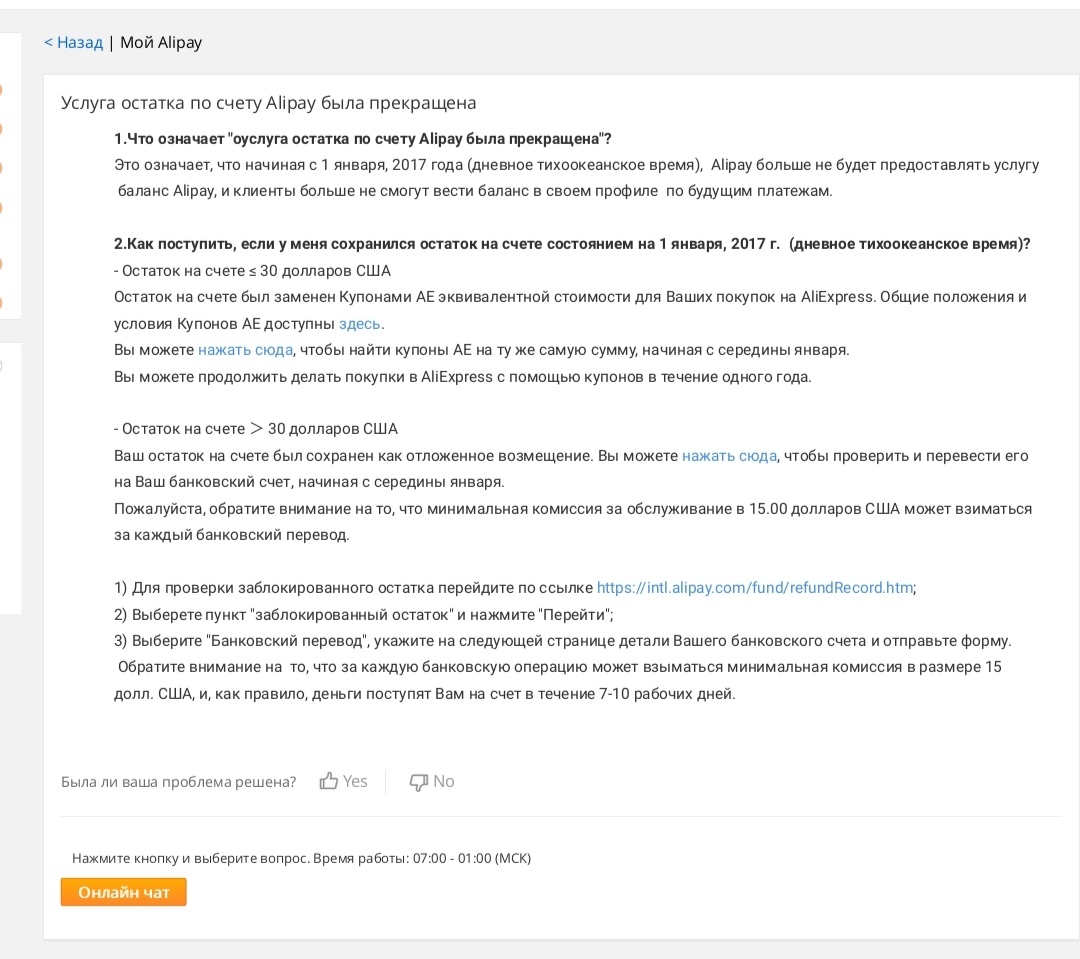Click the working hours note 07:00 - 01:00 (МСК)

pos(302,858)
